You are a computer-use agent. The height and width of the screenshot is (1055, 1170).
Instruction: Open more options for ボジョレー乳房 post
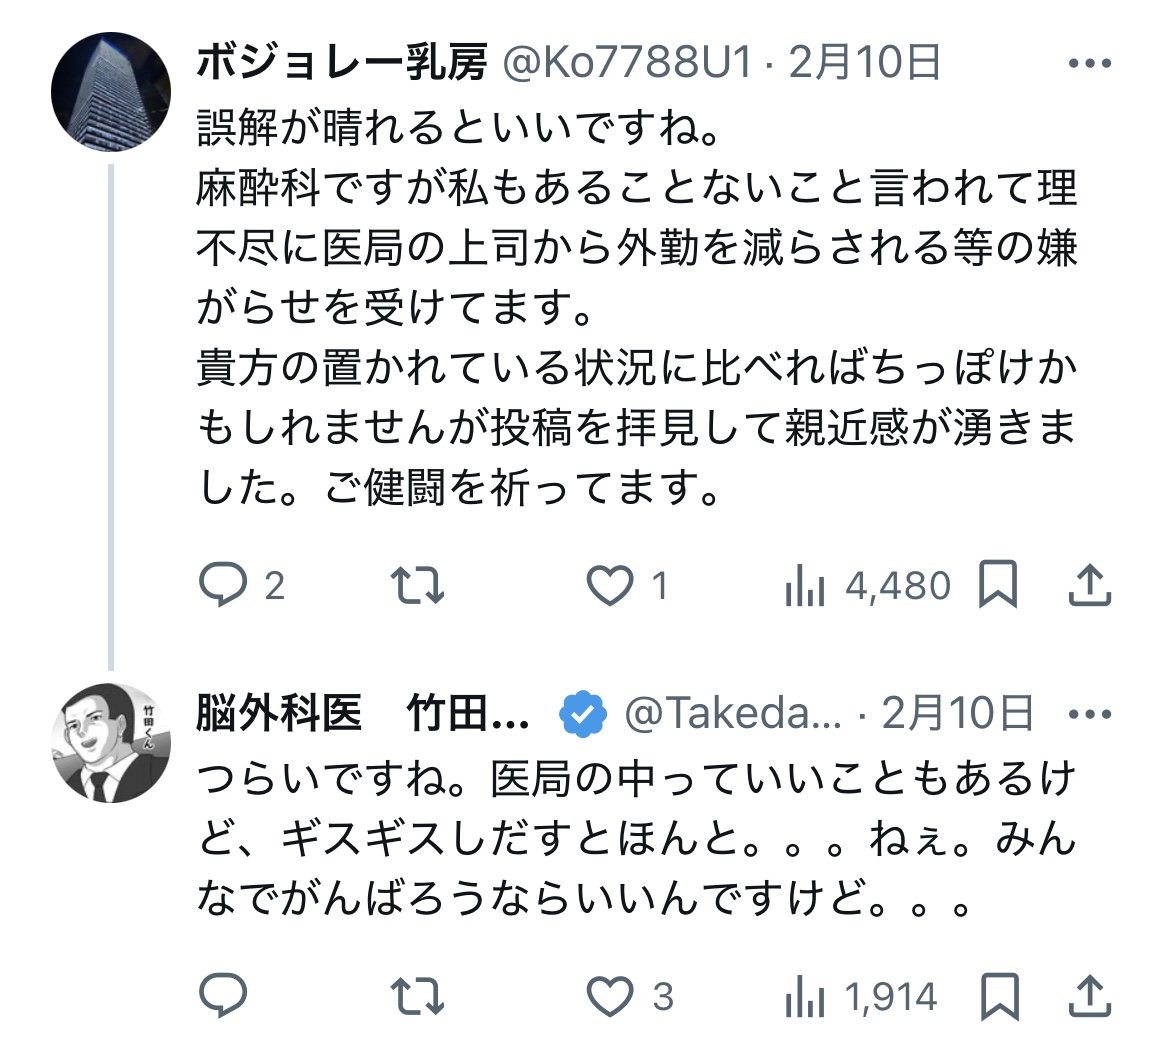[x=1089, y=64]
